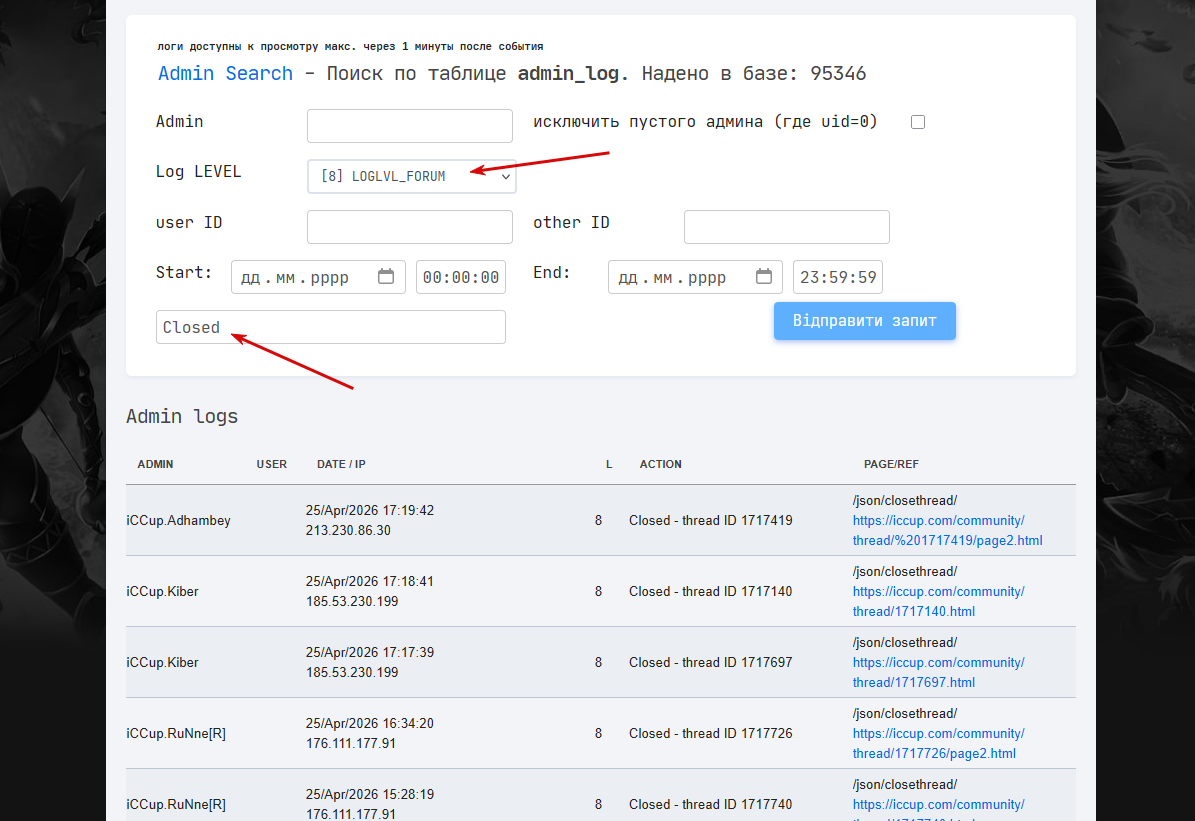Click action text Closed - thread ID 1717740
1195x821 pixels.
[710, 804]
